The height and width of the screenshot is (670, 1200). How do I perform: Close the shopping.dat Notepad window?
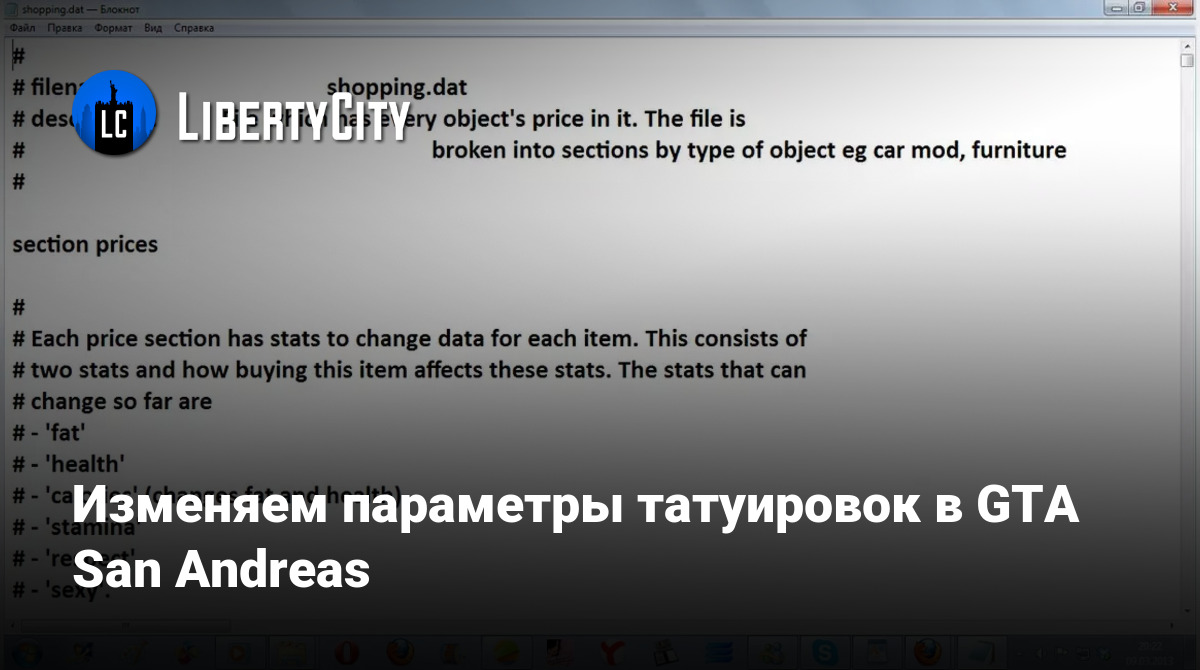point(1173,7)
